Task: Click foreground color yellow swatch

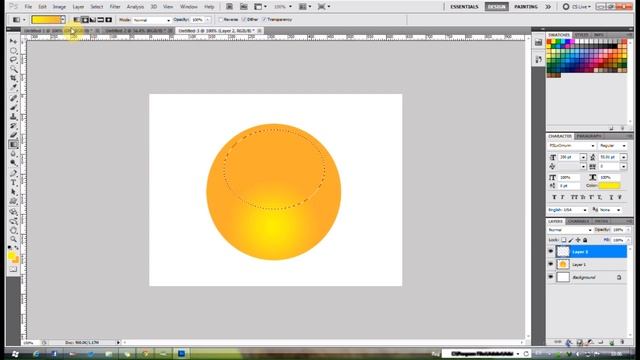Action: point(11,256)
